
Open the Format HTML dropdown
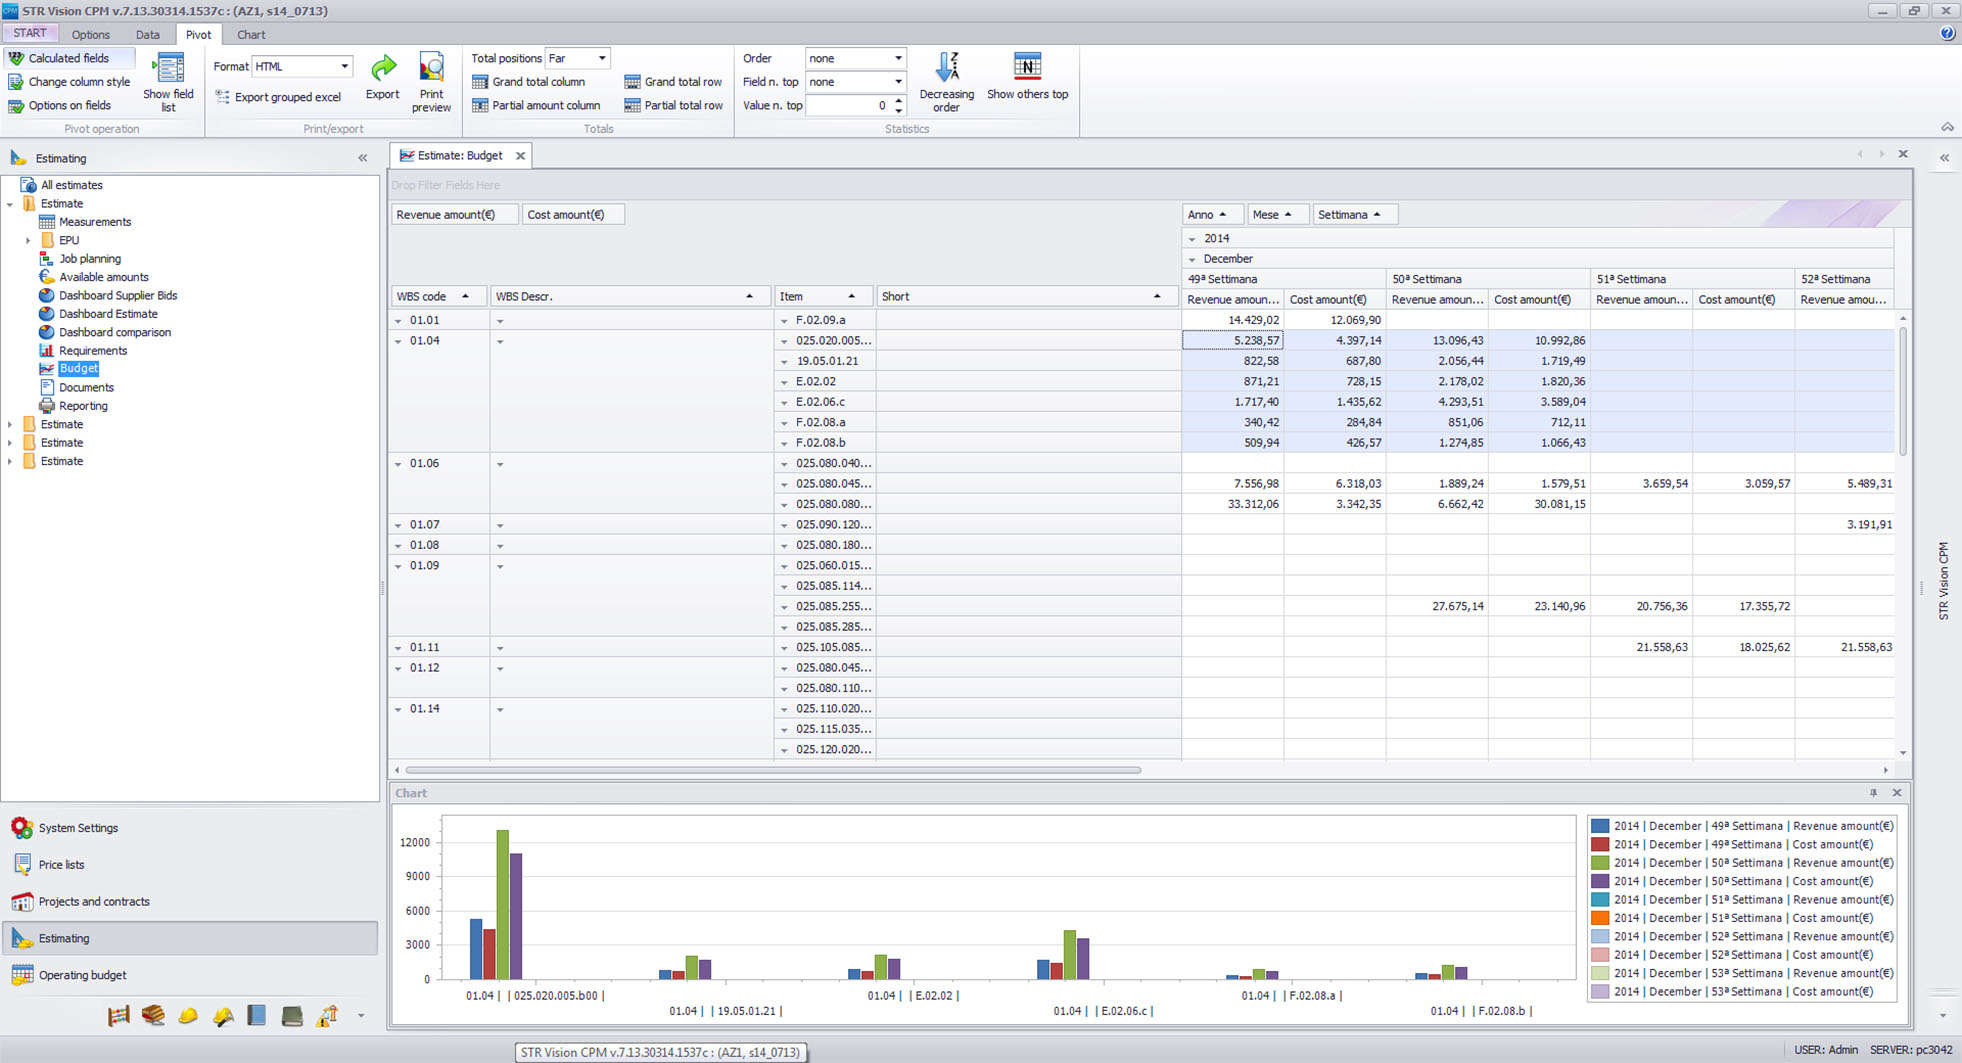pos(344,66)
